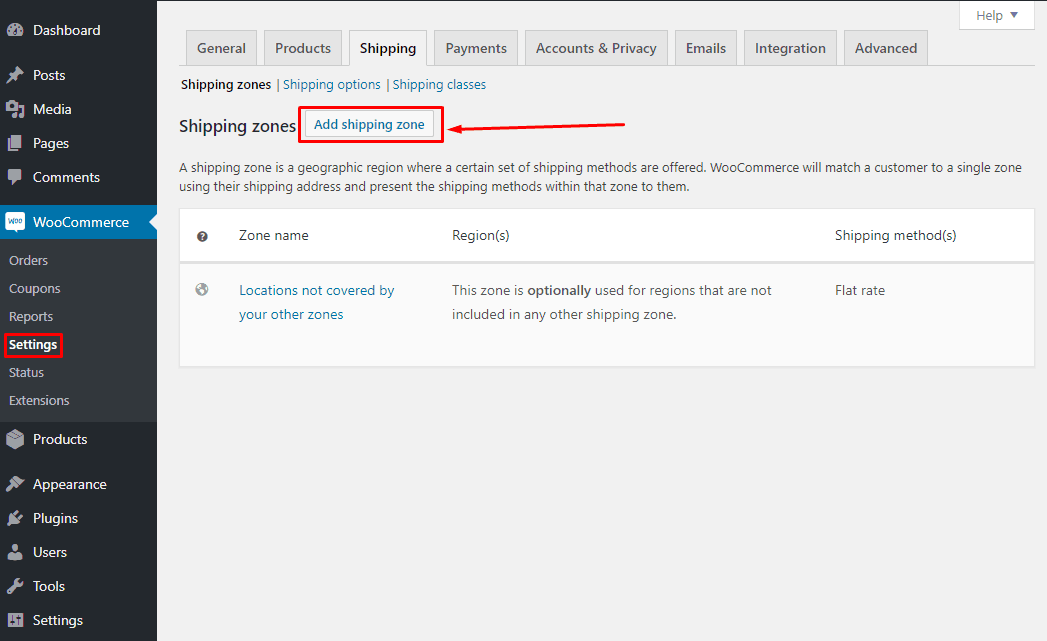Open the Help dropdown

pos(996,15)
